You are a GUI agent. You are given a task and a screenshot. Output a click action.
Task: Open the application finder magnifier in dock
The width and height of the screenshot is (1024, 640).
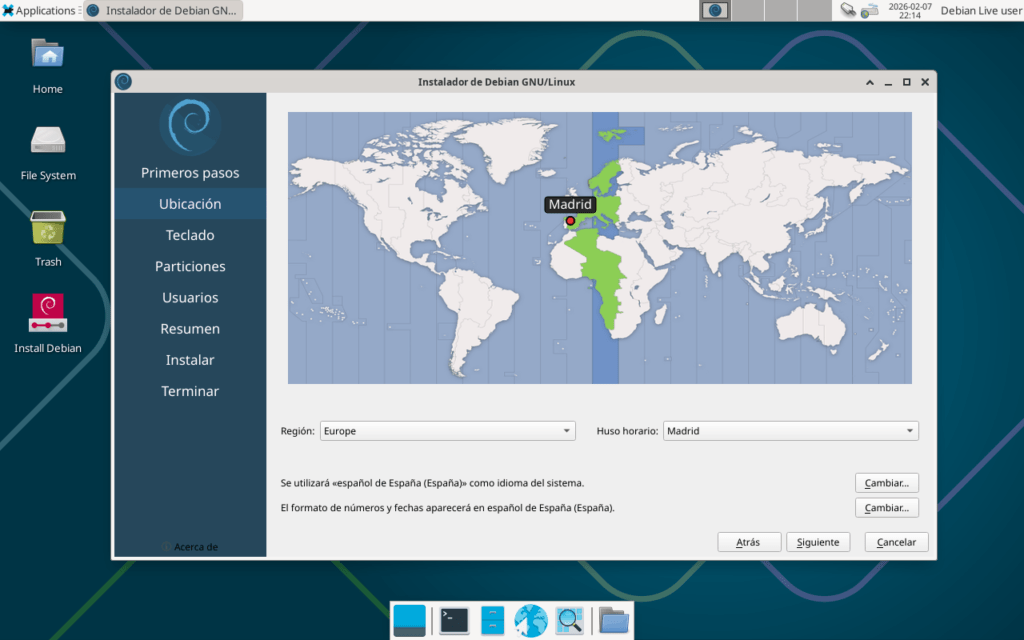pyautogui.click(x=570, y=620)
